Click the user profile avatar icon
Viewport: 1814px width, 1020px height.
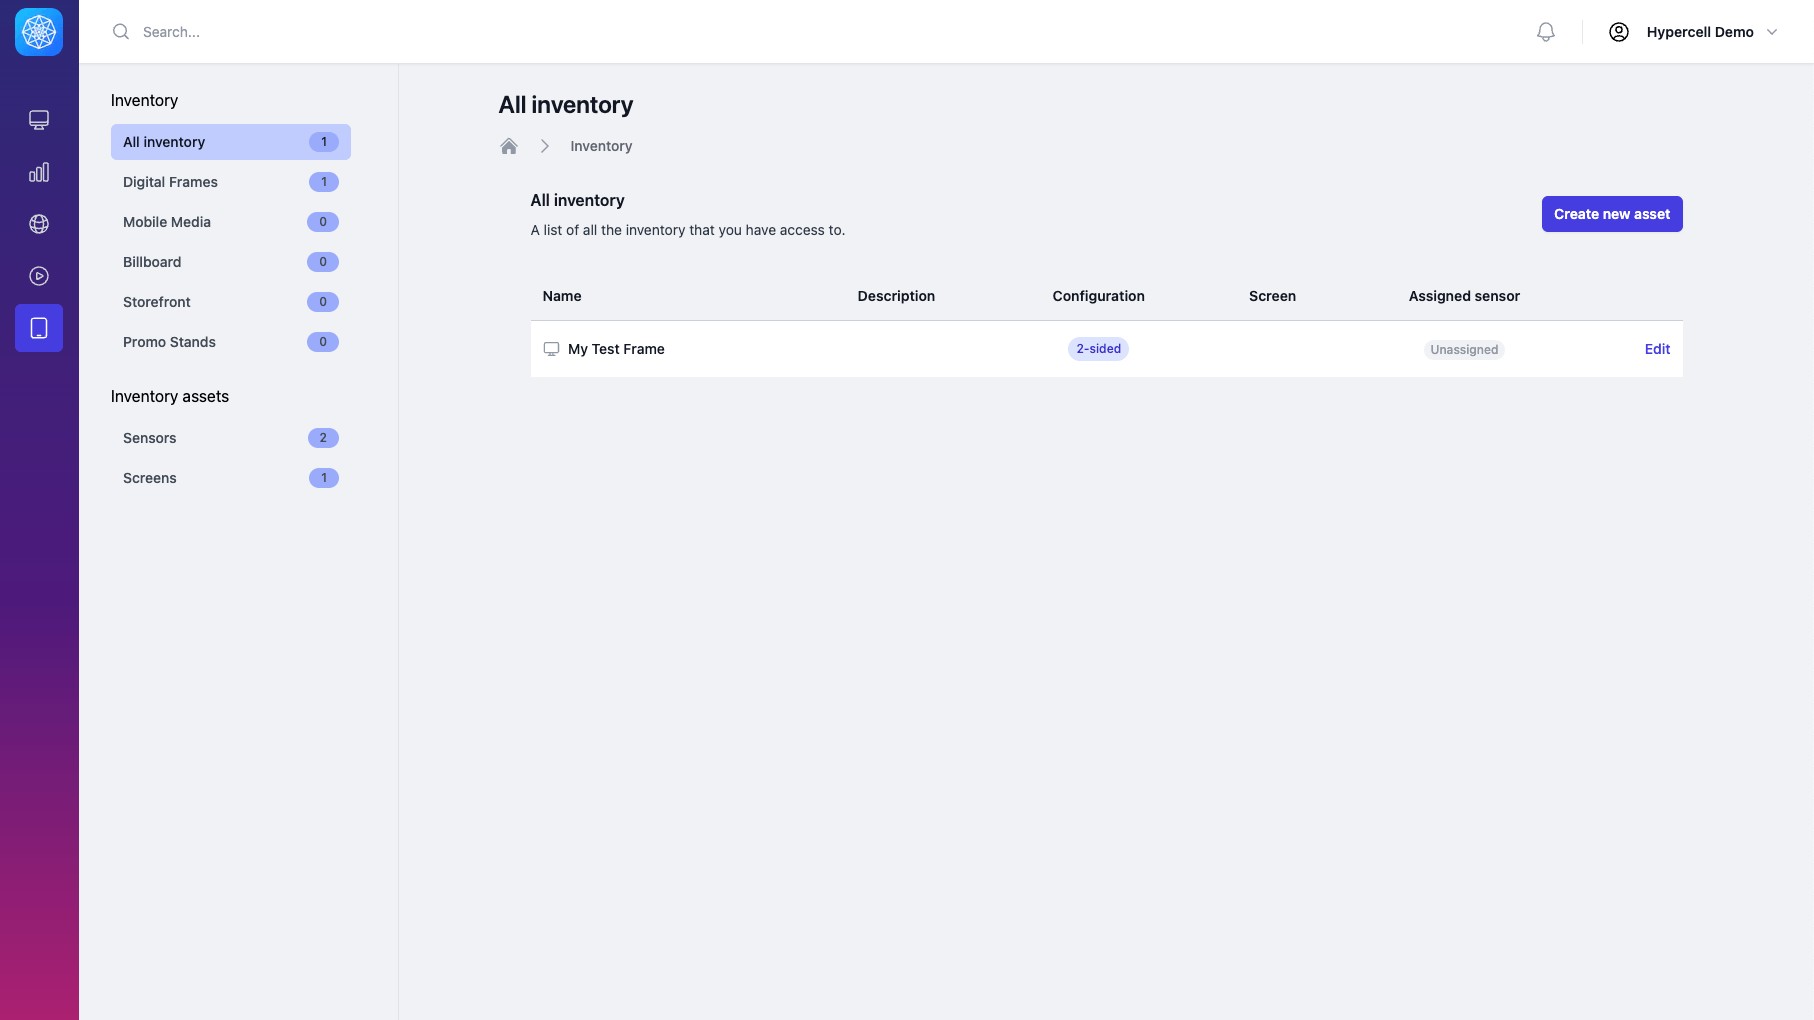coord(1618,32)
